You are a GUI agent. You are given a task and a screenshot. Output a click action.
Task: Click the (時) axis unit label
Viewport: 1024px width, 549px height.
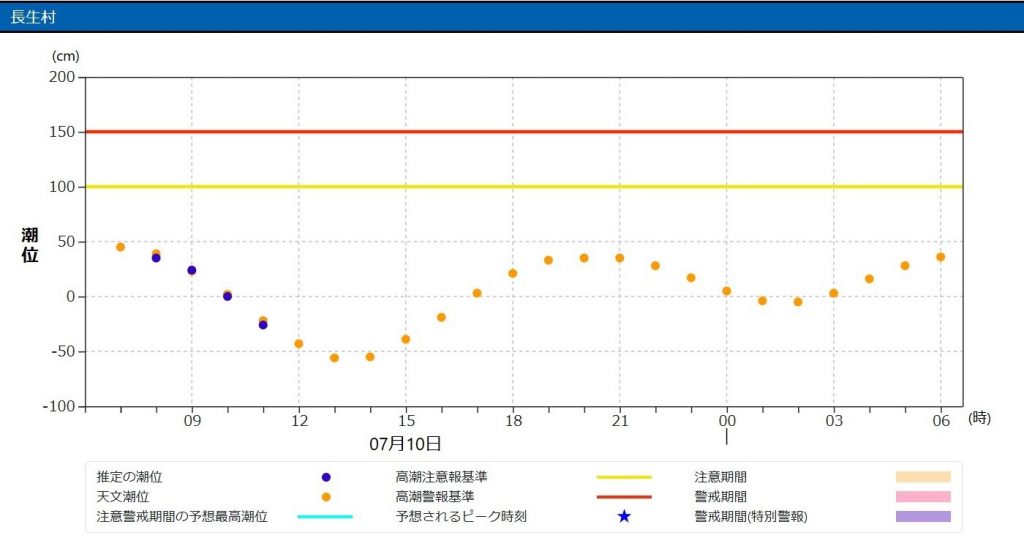979,418
